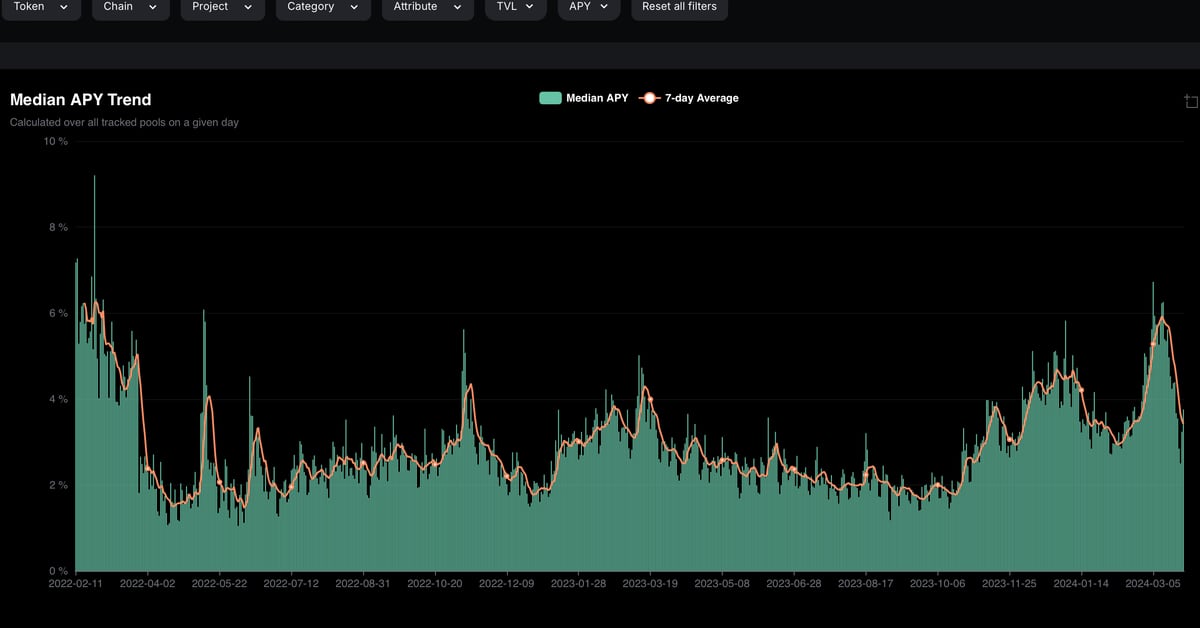
Task: Click the 2022-10-20 date label
Action: coord(435,583)
